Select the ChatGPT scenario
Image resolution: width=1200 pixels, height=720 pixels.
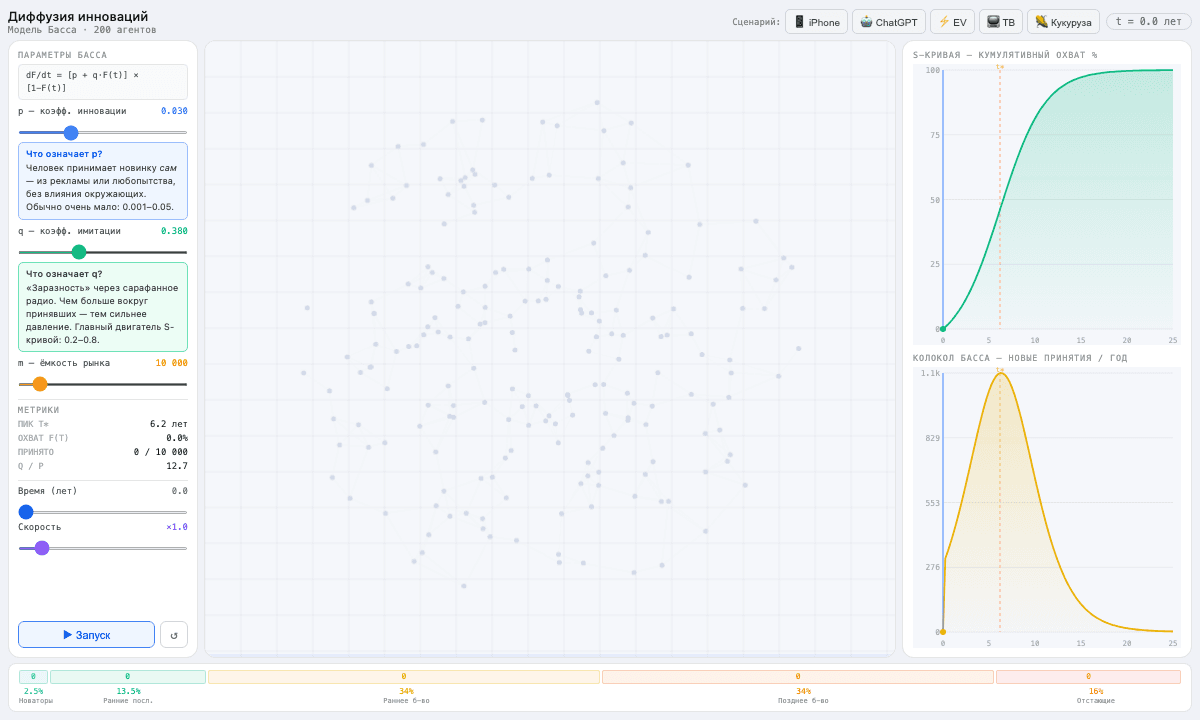(x=889, y=22)
